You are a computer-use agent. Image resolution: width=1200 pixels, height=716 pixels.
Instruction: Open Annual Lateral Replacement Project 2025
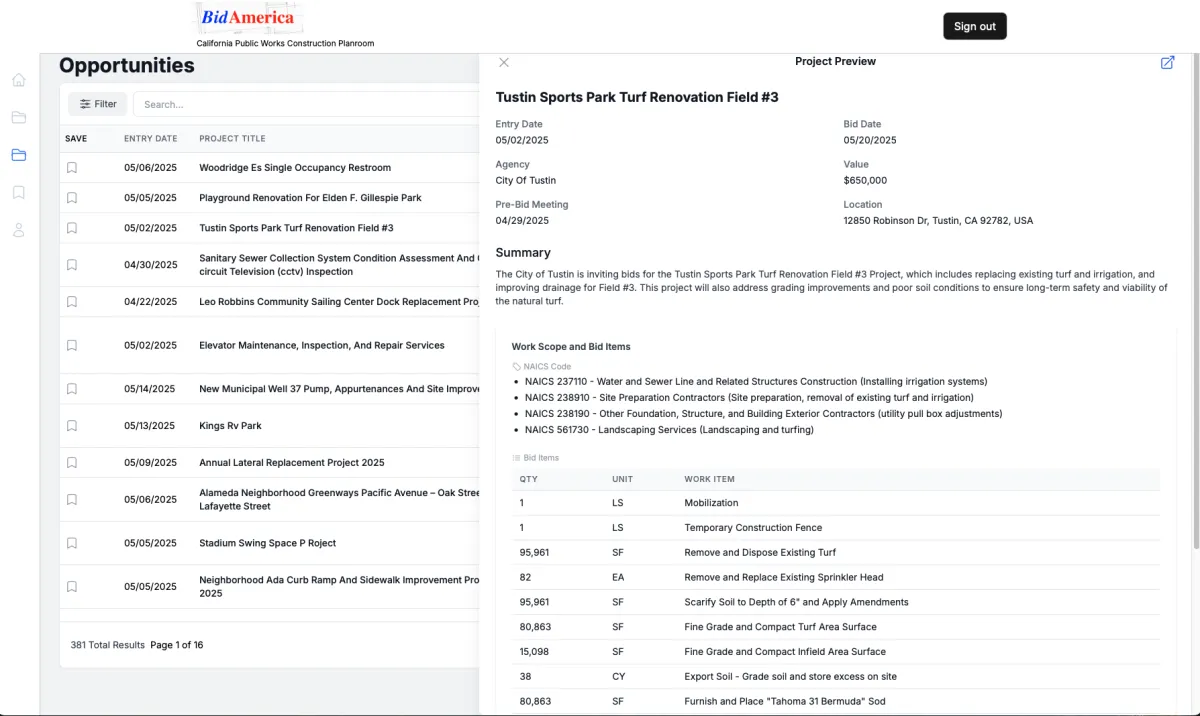[292, 463]
